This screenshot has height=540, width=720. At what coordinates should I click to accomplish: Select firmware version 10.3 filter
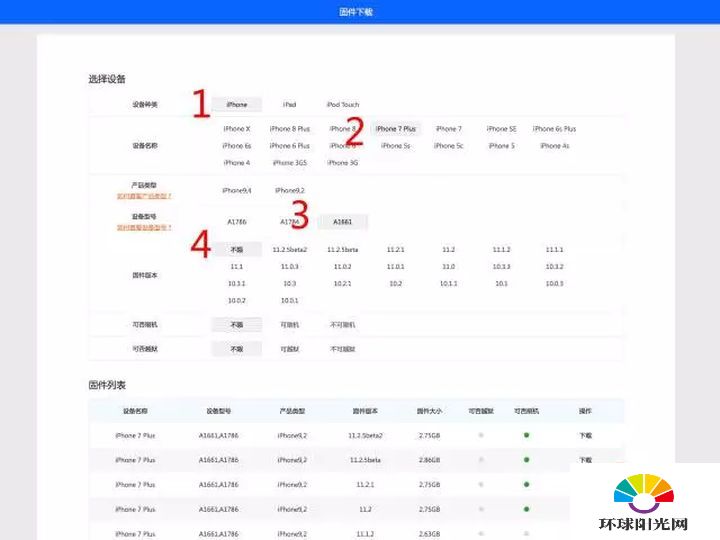pyautogui.click(x=290, y=284)
